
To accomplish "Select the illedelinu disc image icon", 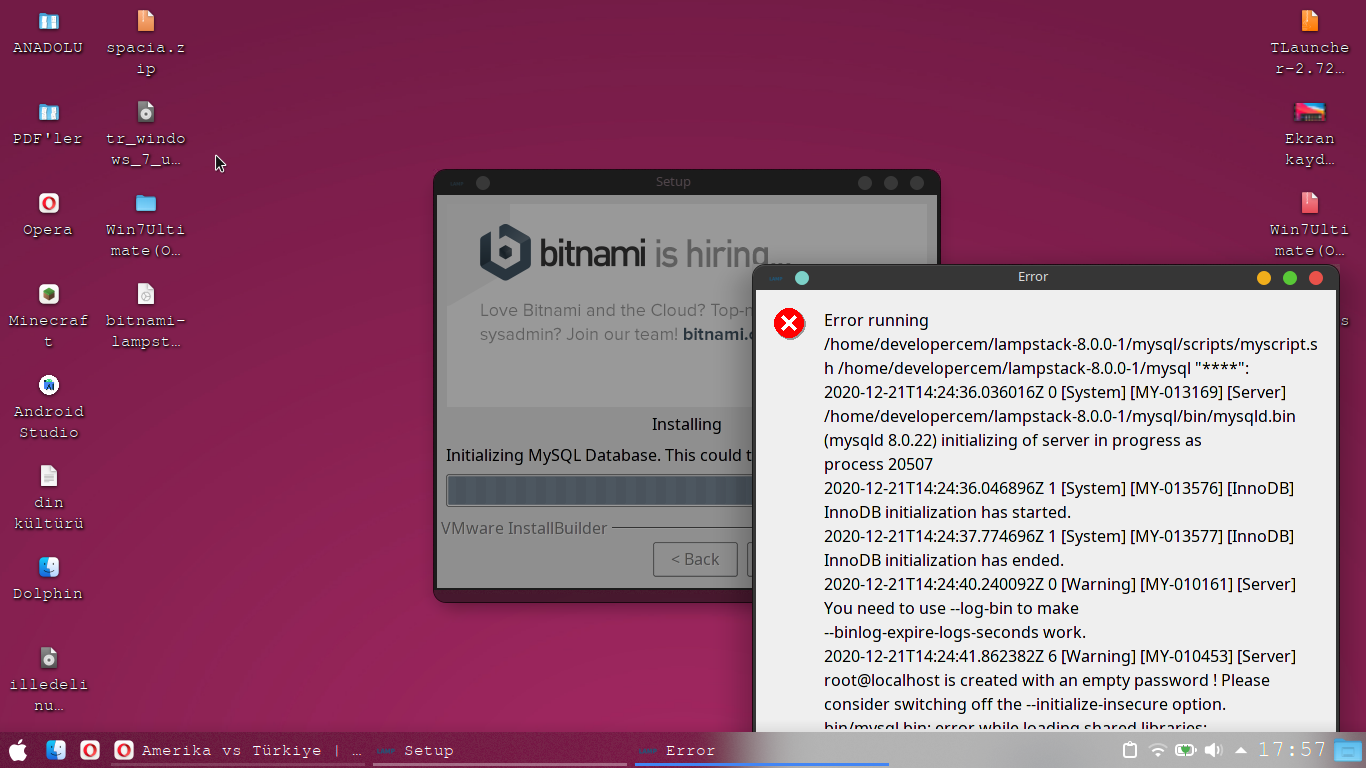I will point(48,658).
